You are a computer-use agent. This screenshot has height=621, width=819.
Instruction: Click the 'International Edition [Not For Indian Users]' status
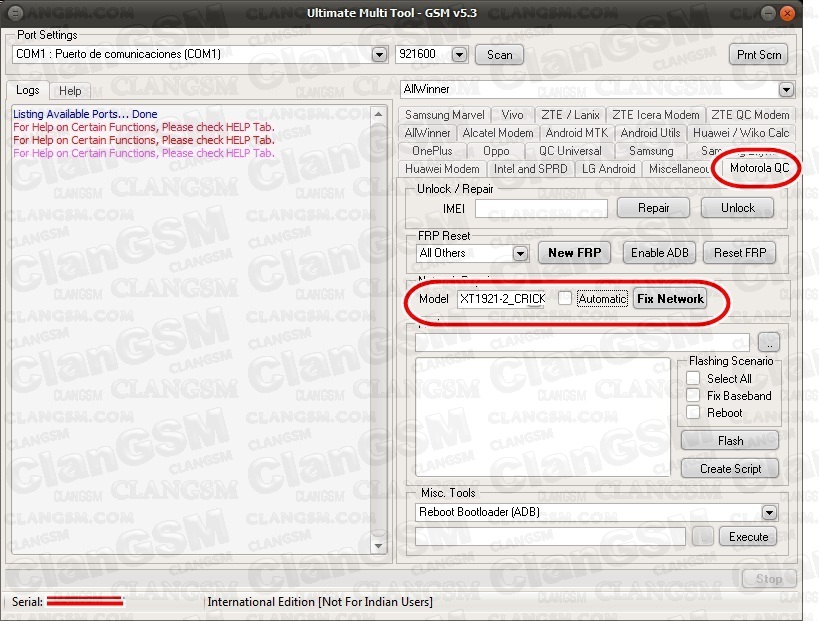[x=320, y=602]
